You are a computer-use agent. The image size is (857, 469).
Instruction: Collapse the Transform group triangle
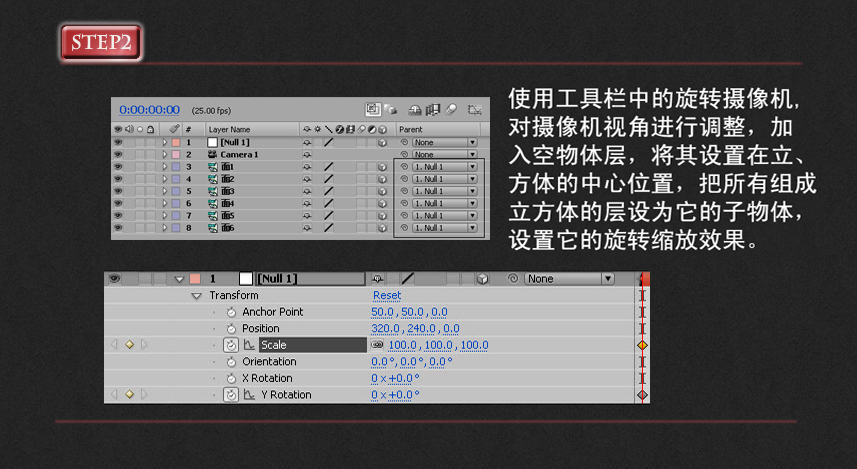[196, 296]
